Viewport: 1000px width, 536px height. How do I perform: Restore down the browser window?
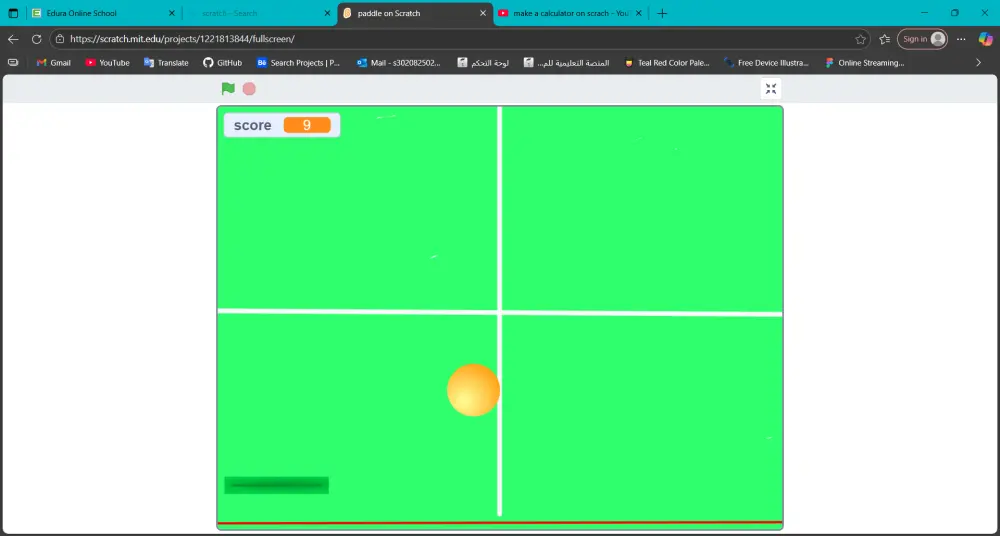[x=955, y=13]
